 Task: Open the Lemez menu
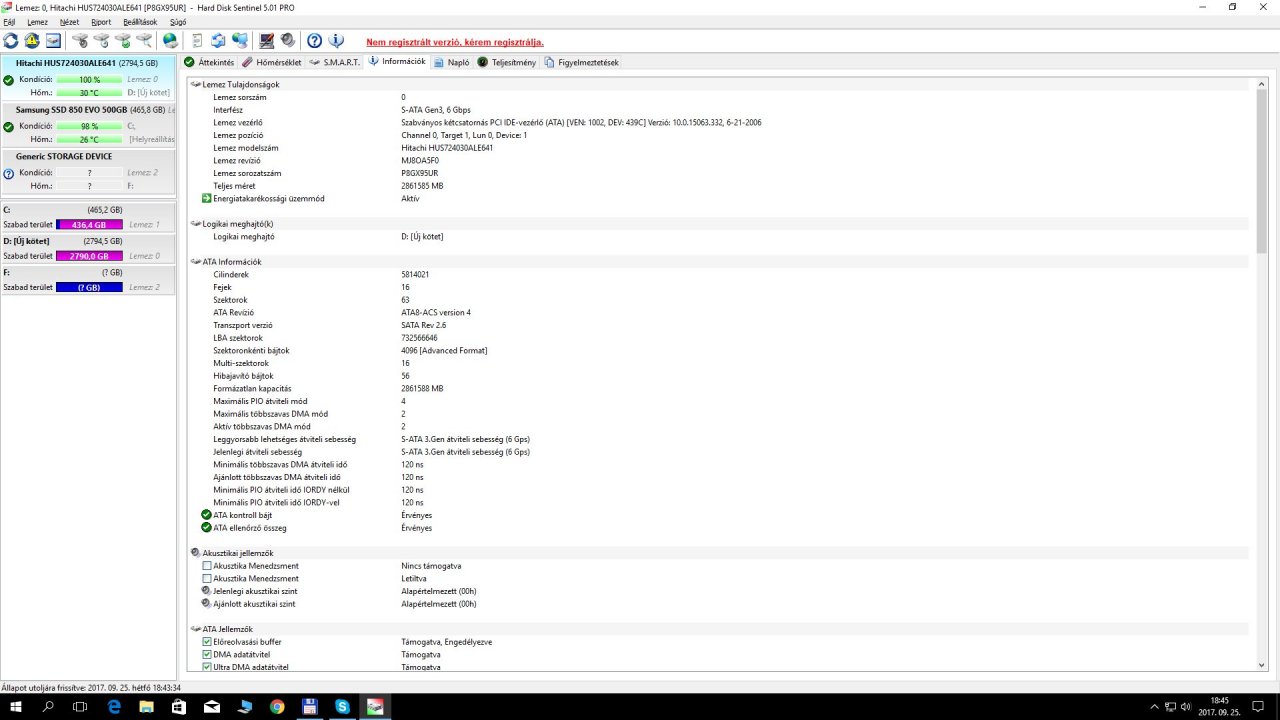(37, 22)
